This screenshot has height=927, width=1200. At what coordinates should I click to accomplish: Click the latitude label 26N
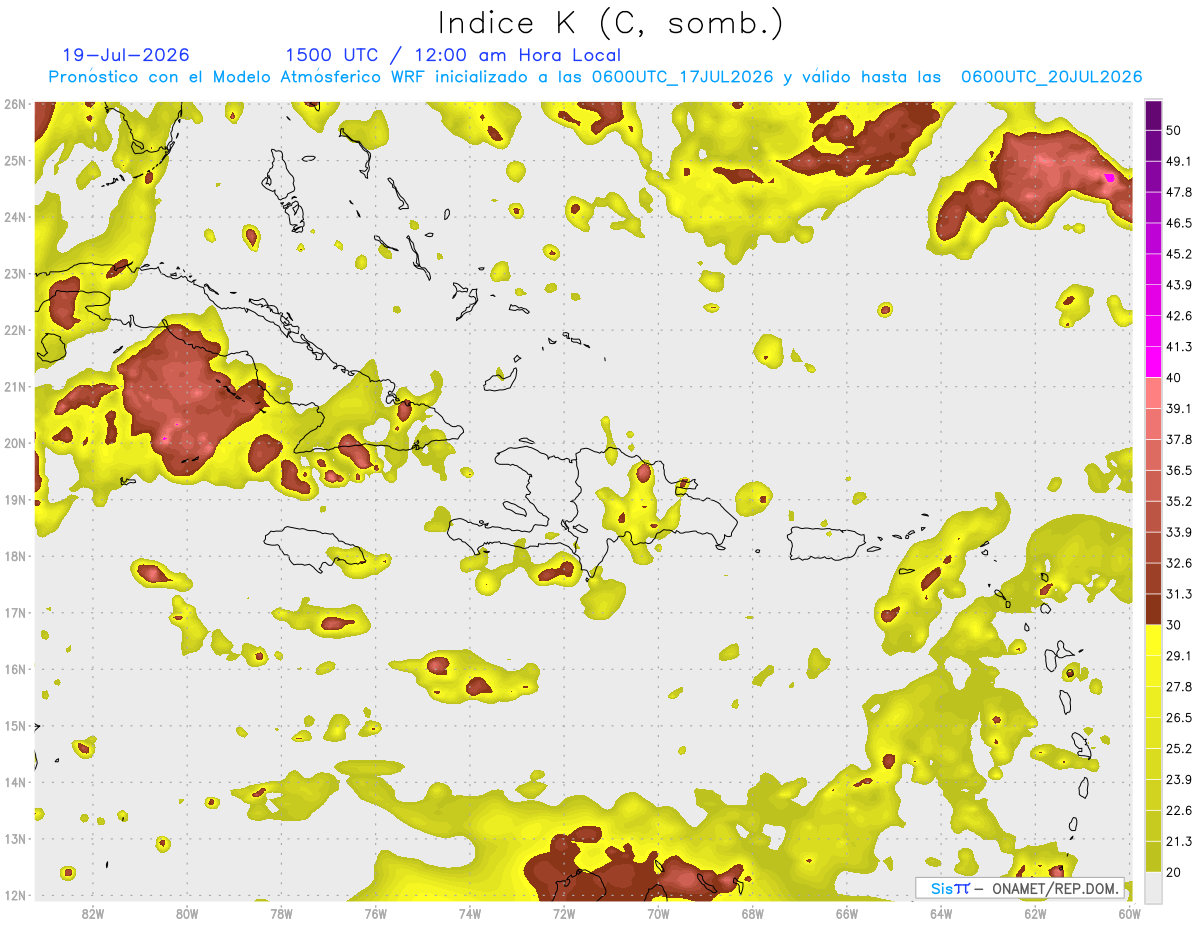tap(15, 104)
